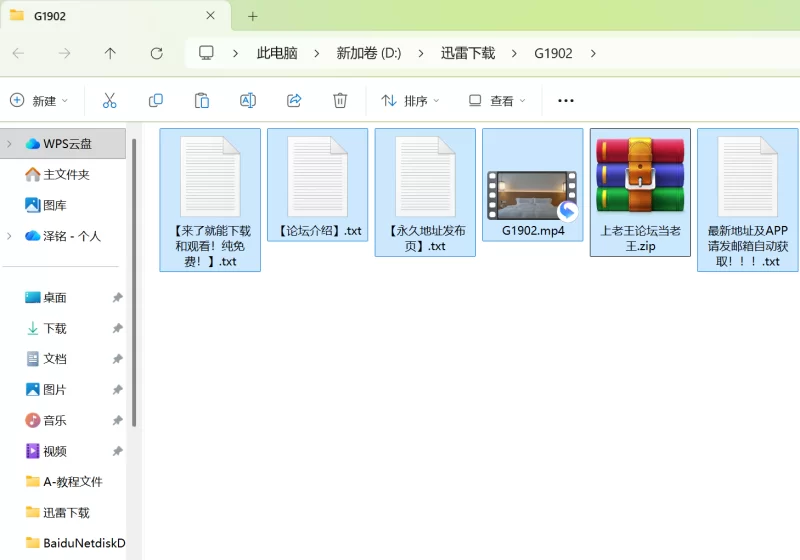
Task: Click the Copy icon in toolbar
Action: 156,100
